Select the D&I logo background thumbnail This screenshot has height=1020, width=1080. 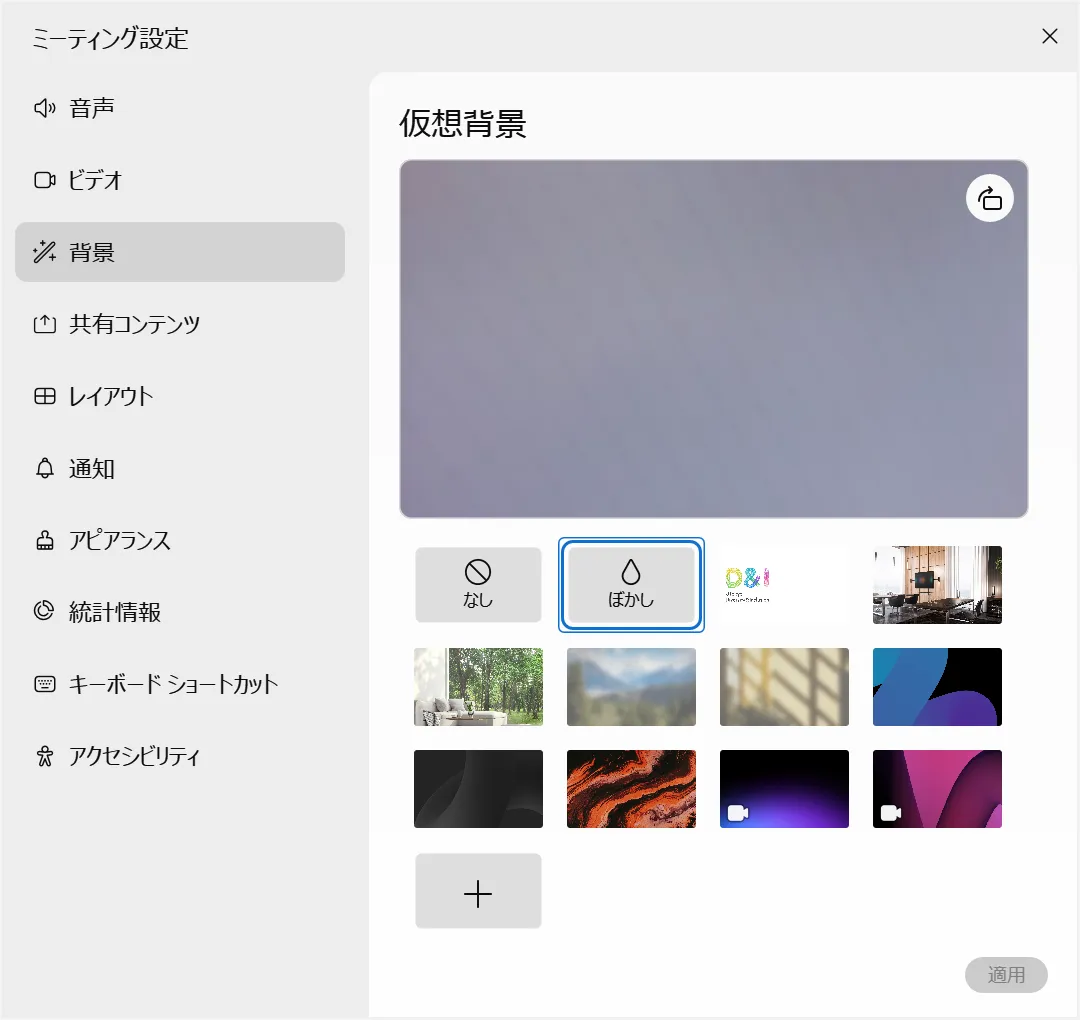click(x=784, y=585)
